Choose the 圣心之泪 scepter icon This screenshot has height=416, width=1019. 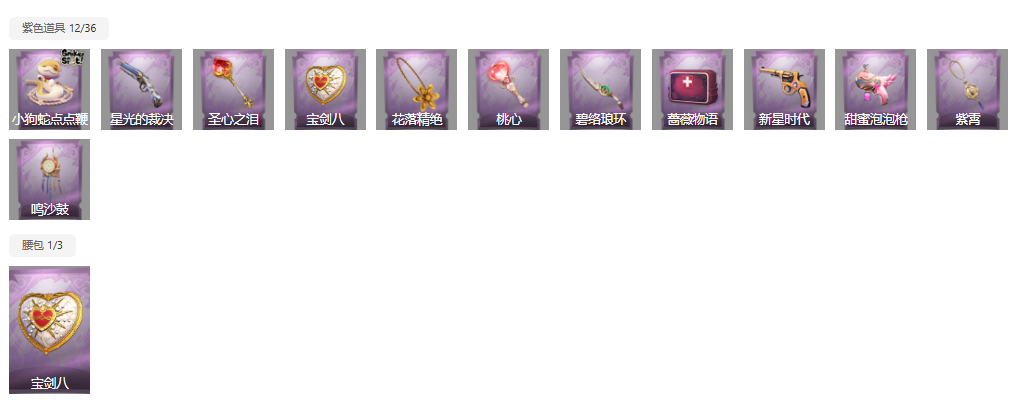[233, 89]
